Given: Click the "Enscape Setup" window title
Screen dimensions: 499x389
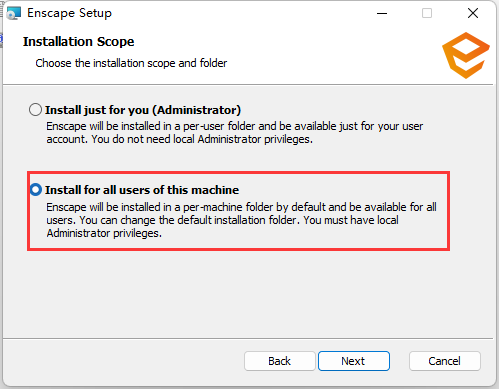Looking at the screenshot, I should click(x=69, y=13).
